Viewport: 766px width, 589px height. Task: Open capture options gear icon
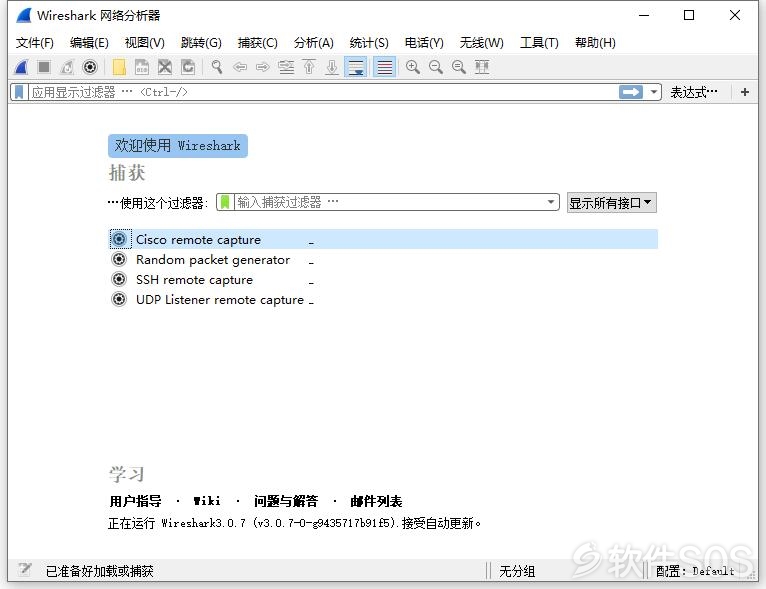[x=90, y=67]
